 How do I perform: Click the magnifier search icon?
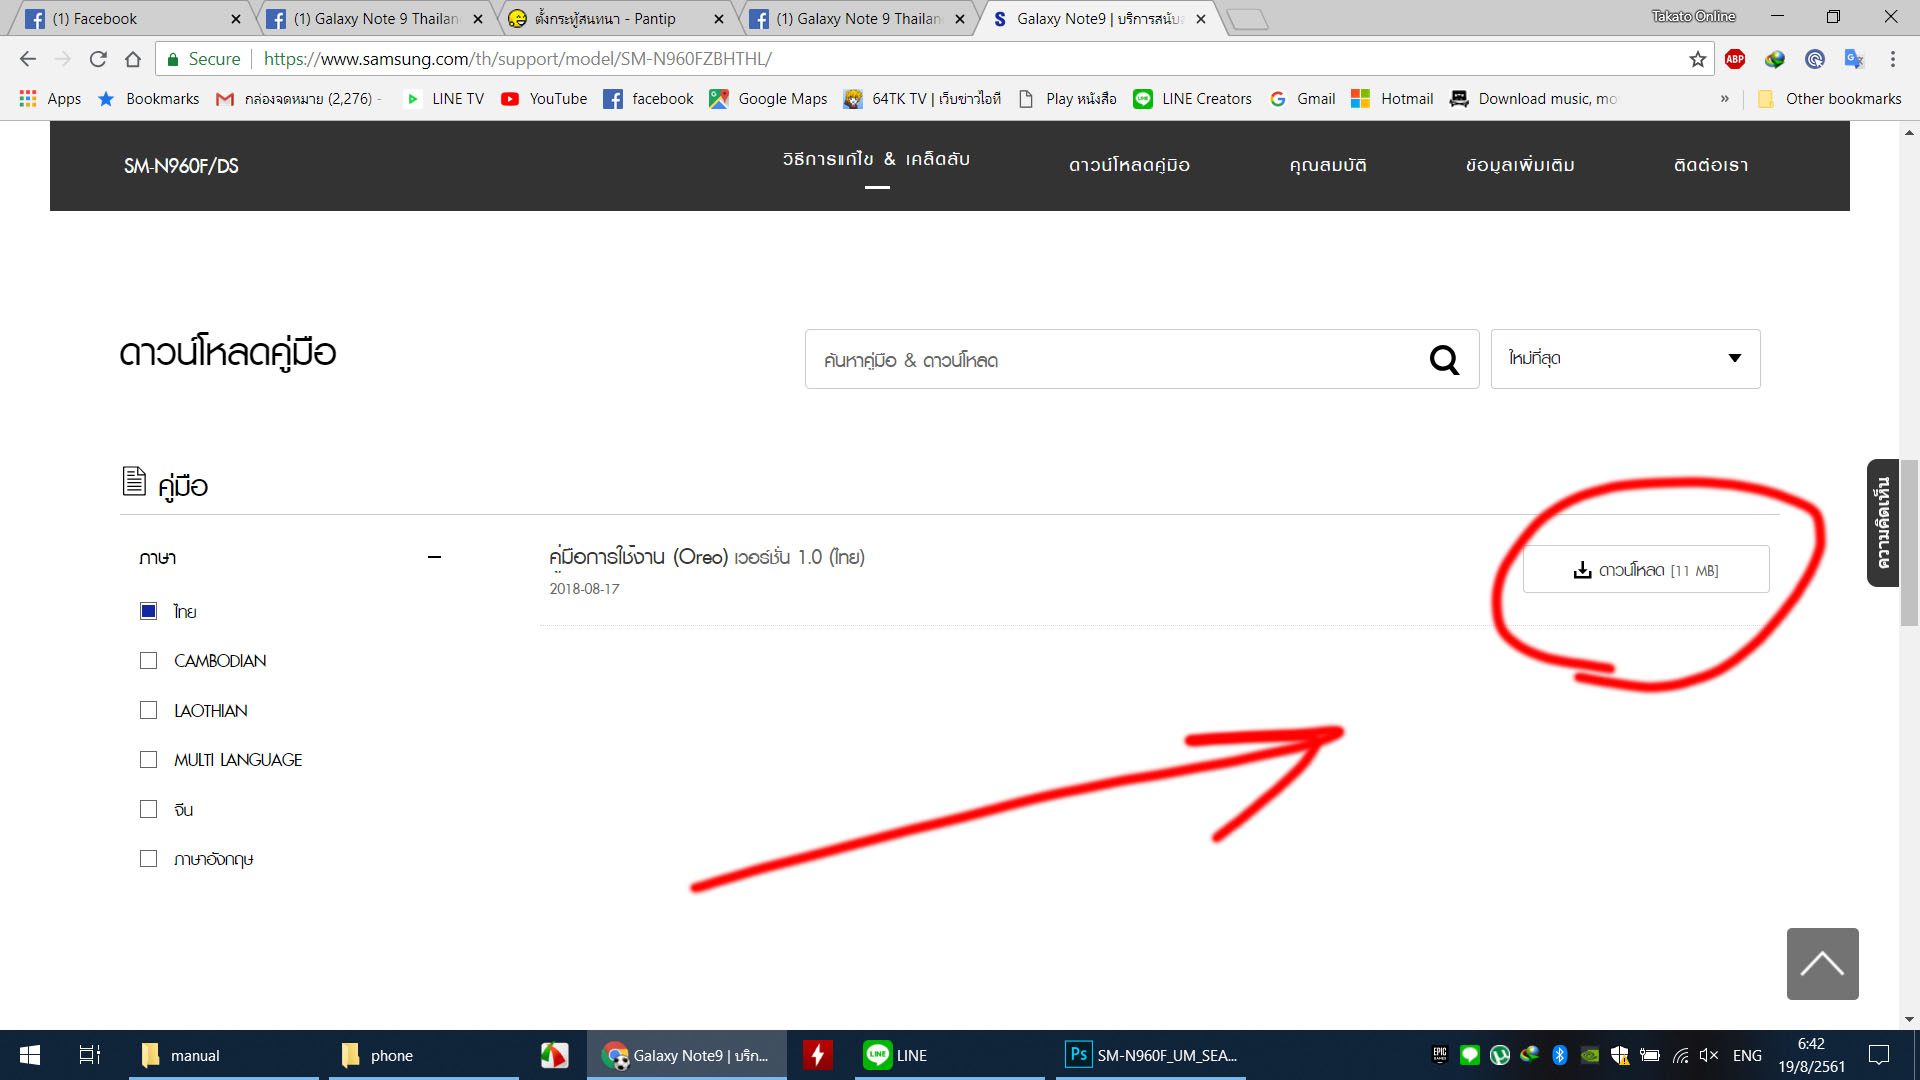[1444, 359]
